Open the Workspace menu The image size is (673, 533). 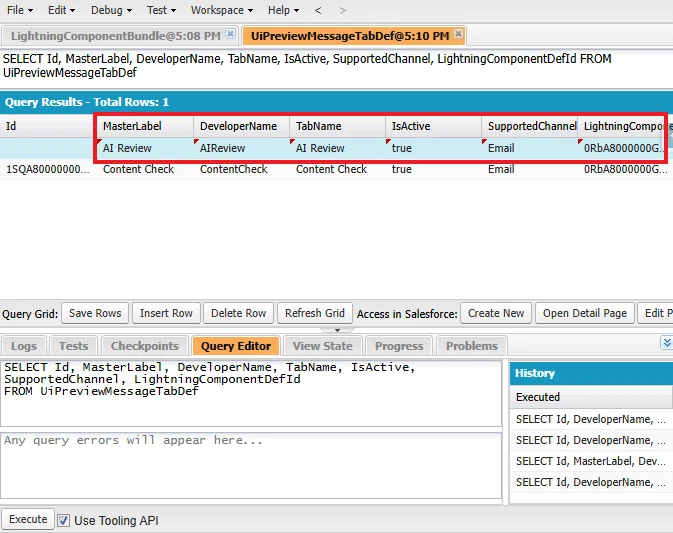221,10
